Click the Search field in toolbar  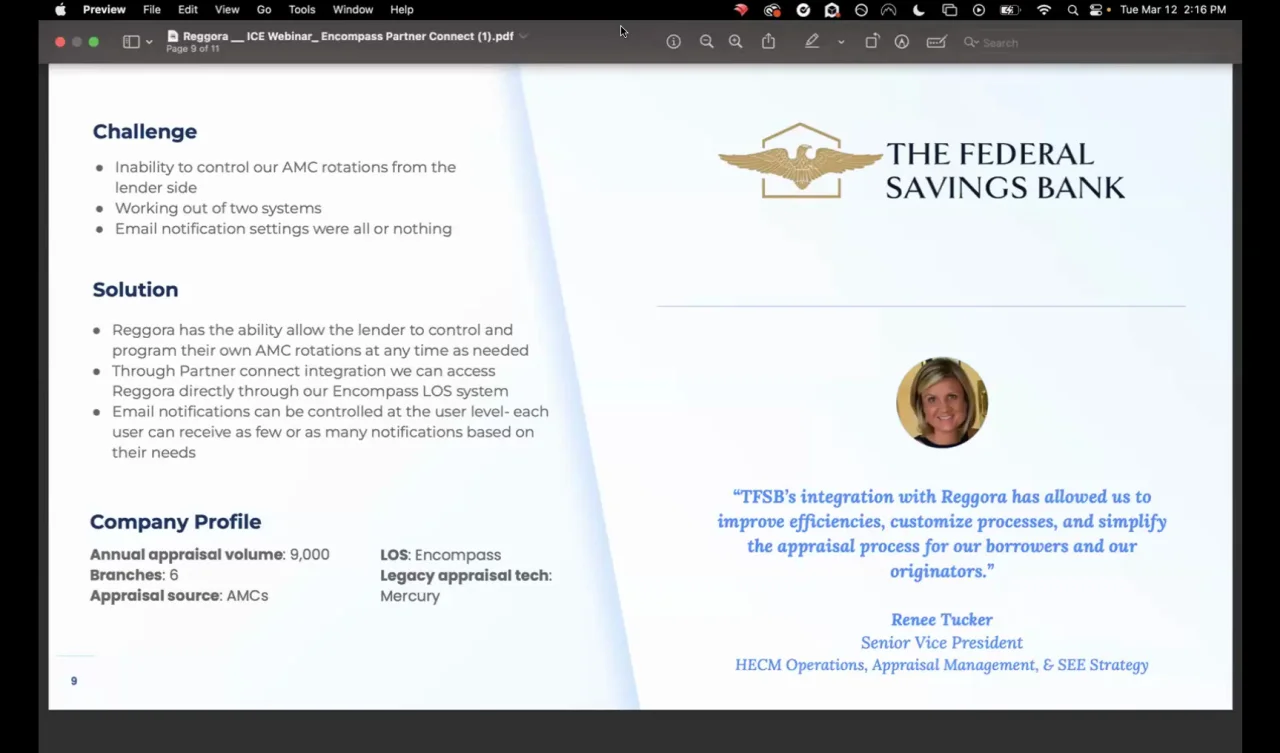pos(1095,43)
